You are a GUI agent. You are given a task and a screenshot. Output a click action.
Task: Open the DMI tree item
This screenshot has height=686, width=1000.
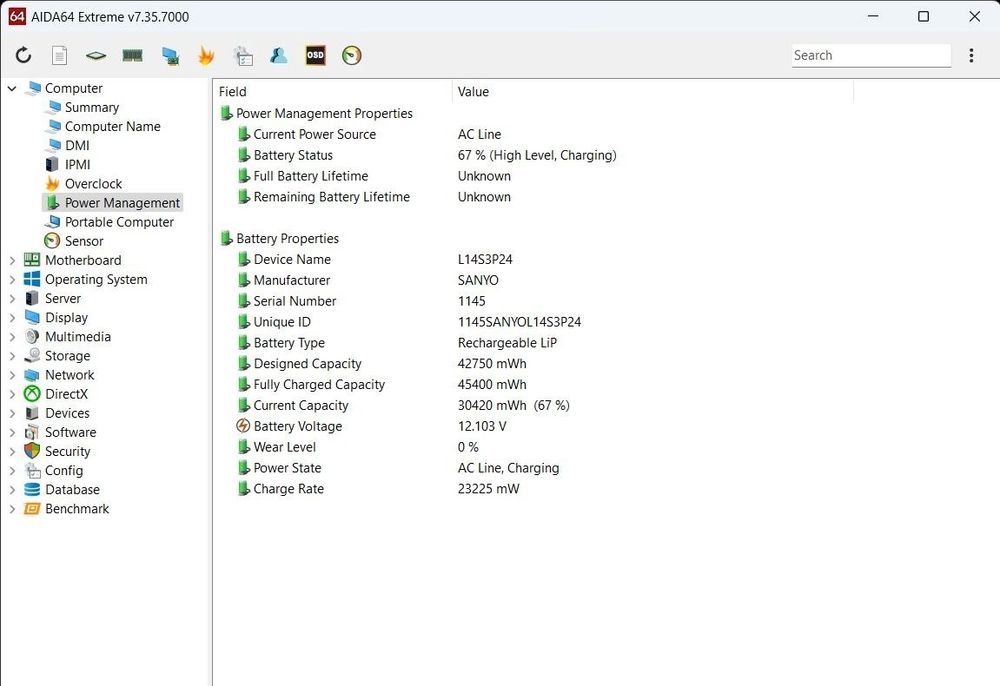[x=77, y=145]
